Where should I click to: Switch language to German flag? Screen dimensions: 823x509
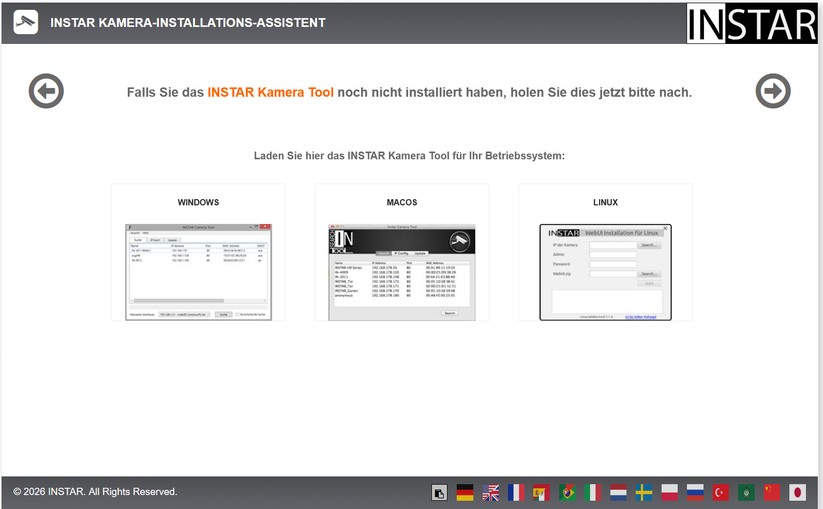click(465, 493)
